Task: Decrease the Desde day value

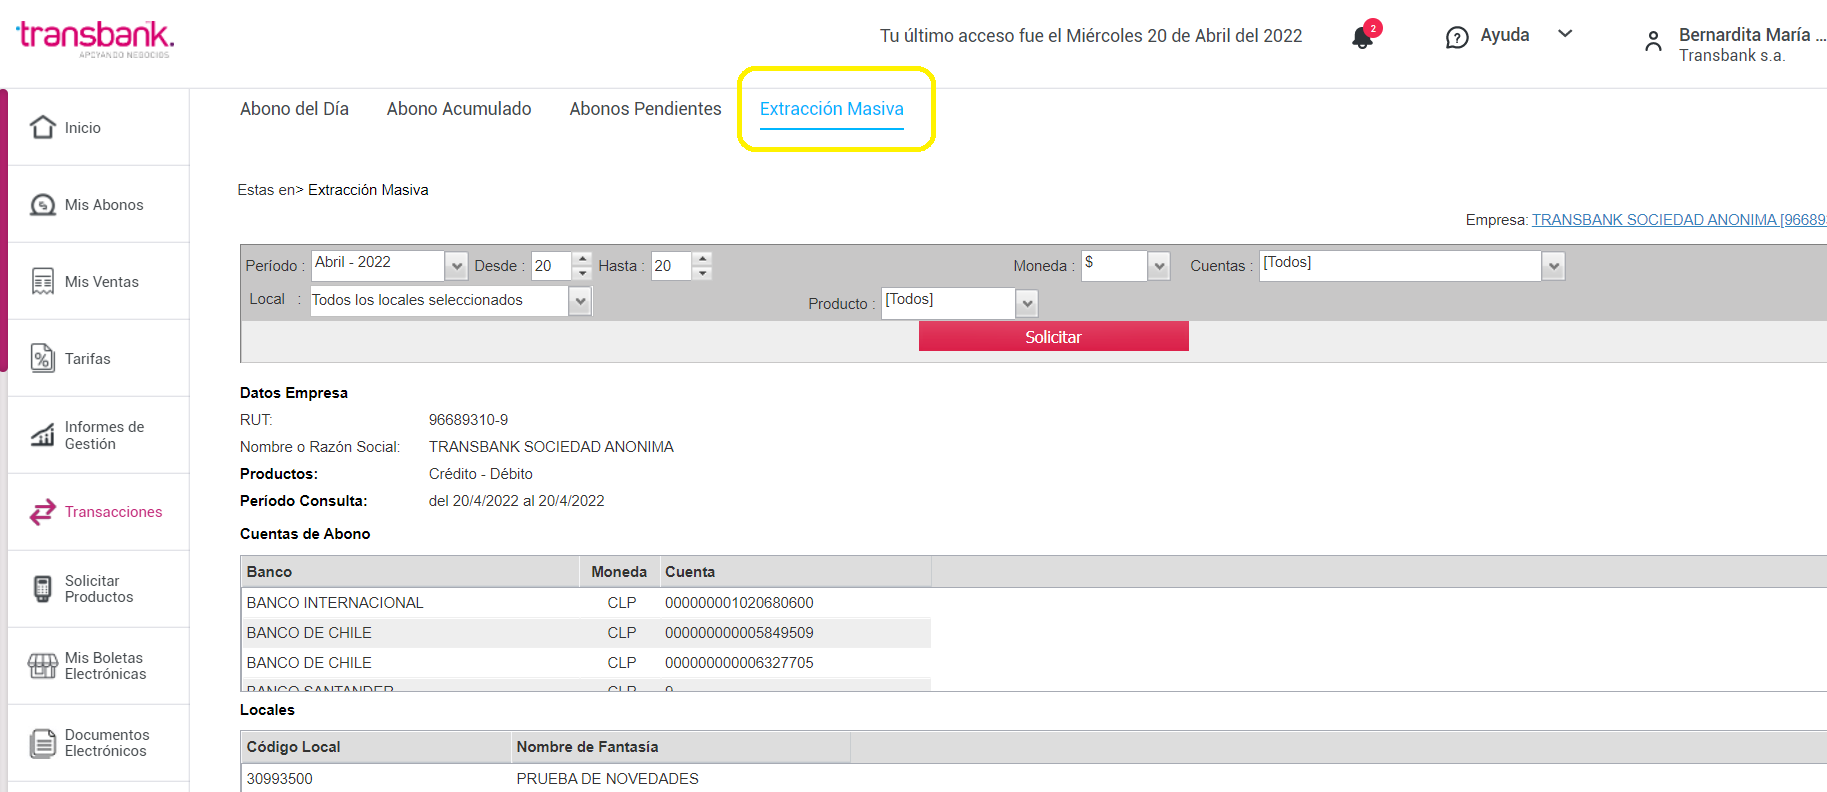Action: (582, 273)
